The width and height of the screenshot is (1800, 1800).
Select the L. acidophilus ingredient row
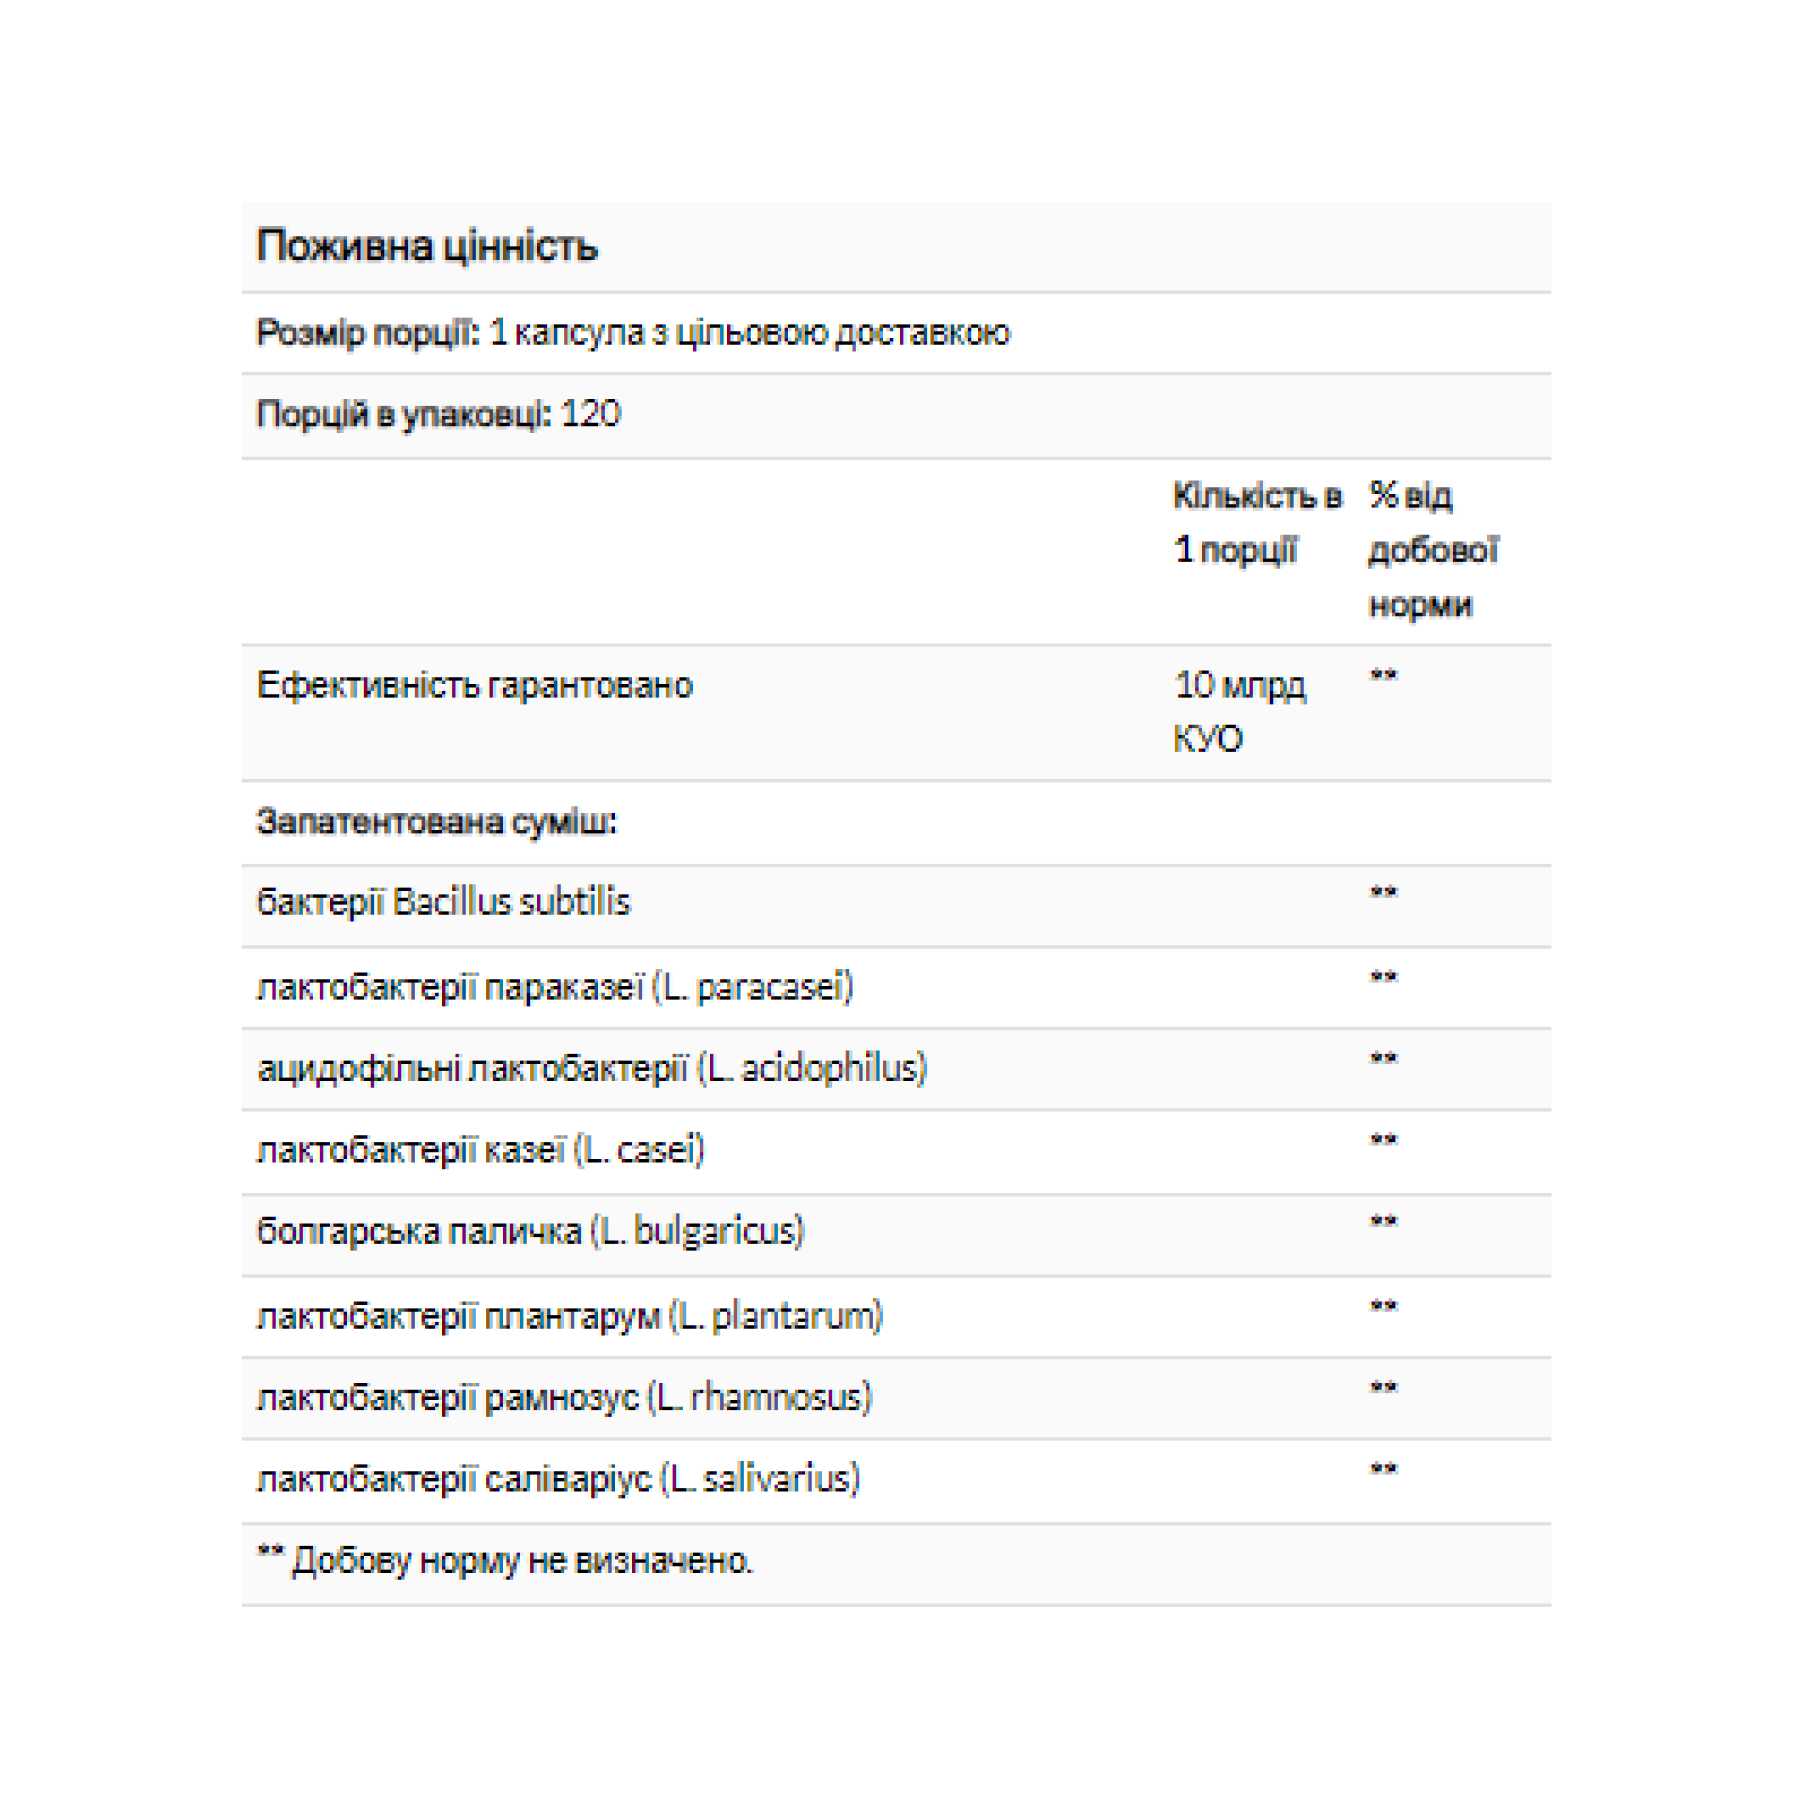point(592,1068)
